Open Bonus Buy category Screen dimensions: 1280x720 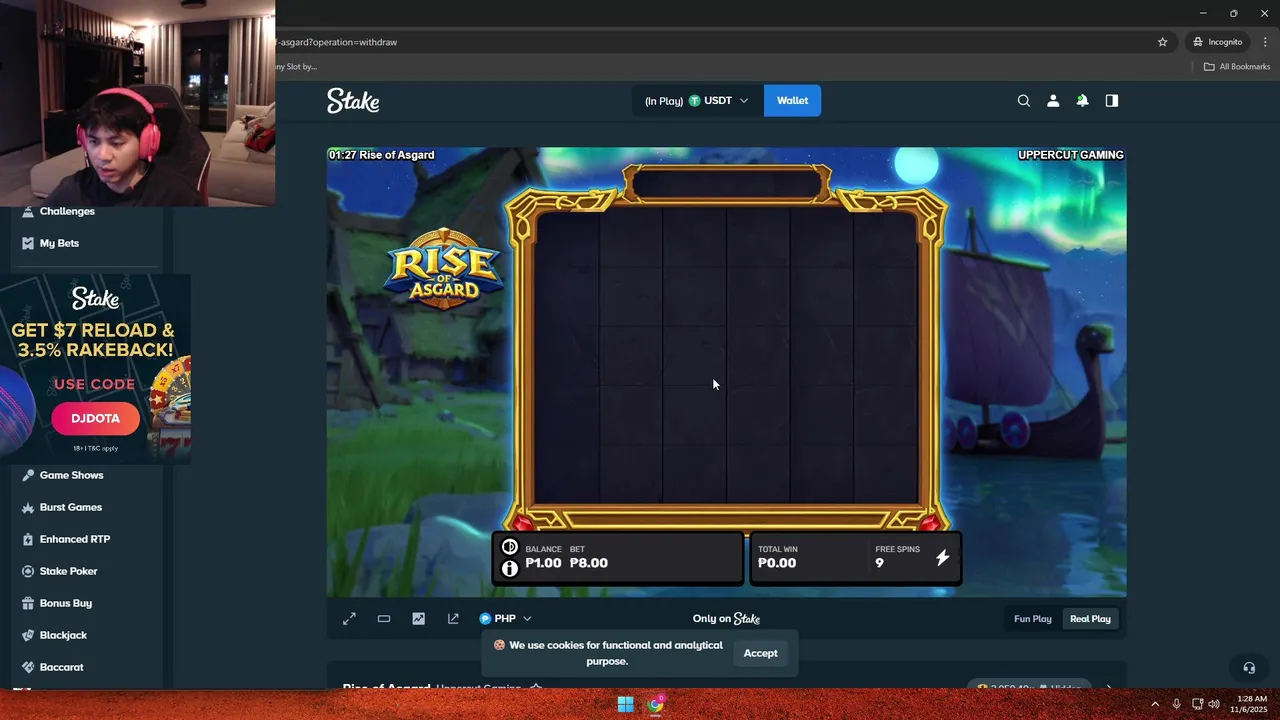click(65, 603)
